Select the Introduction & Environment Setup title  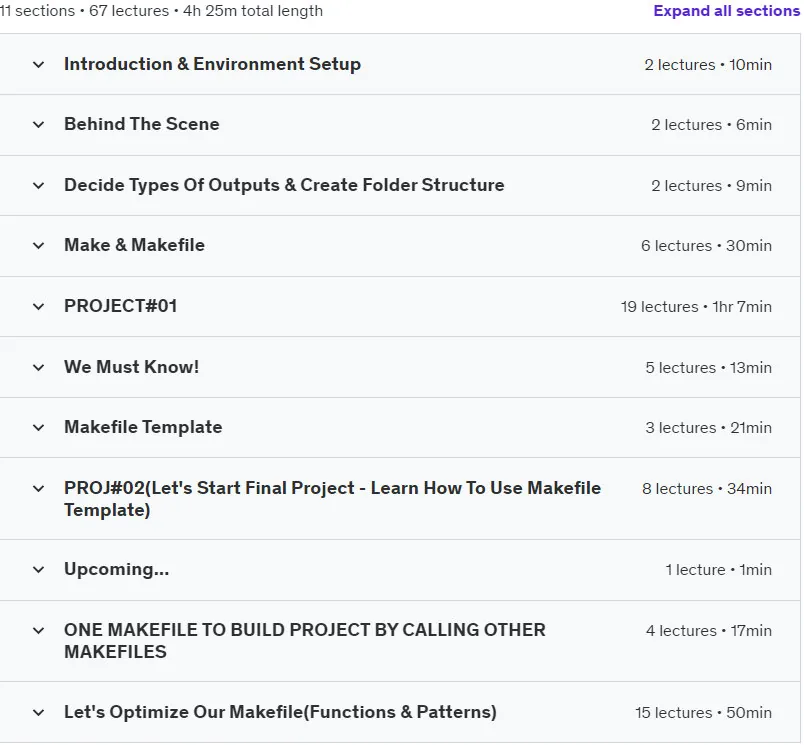(212, 64)
